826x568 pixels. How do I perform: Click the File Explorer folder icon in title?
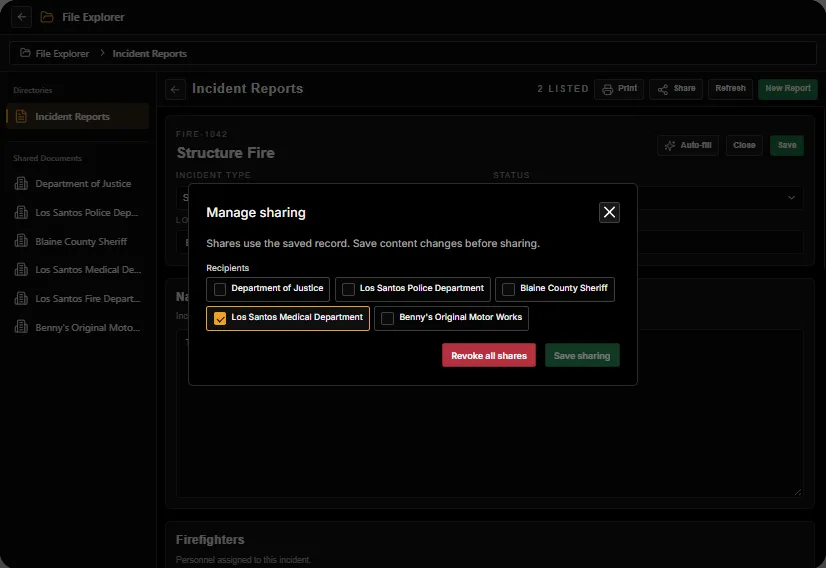[x=47, y=17]
